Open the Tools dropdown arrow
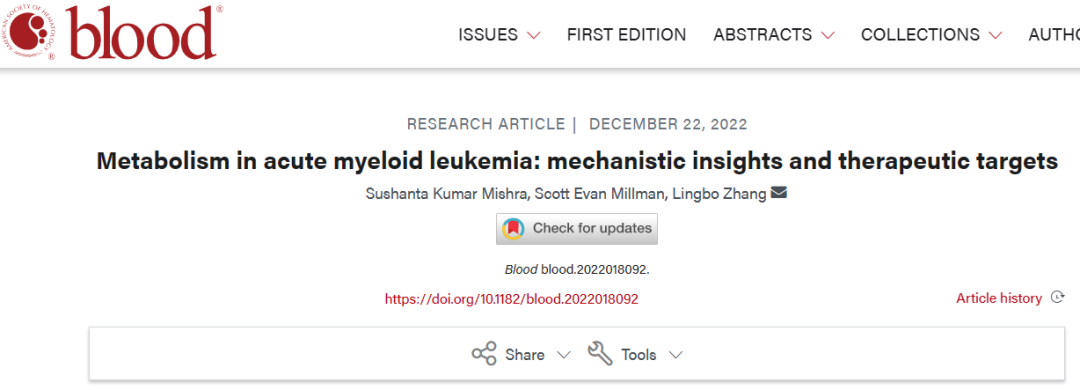 [675, 356]
